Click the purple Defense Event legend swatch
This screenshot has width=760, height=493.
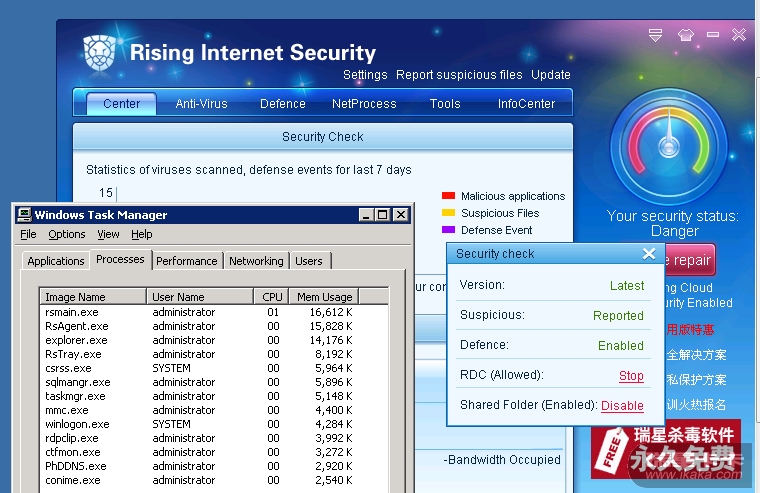tap(448, 229)
